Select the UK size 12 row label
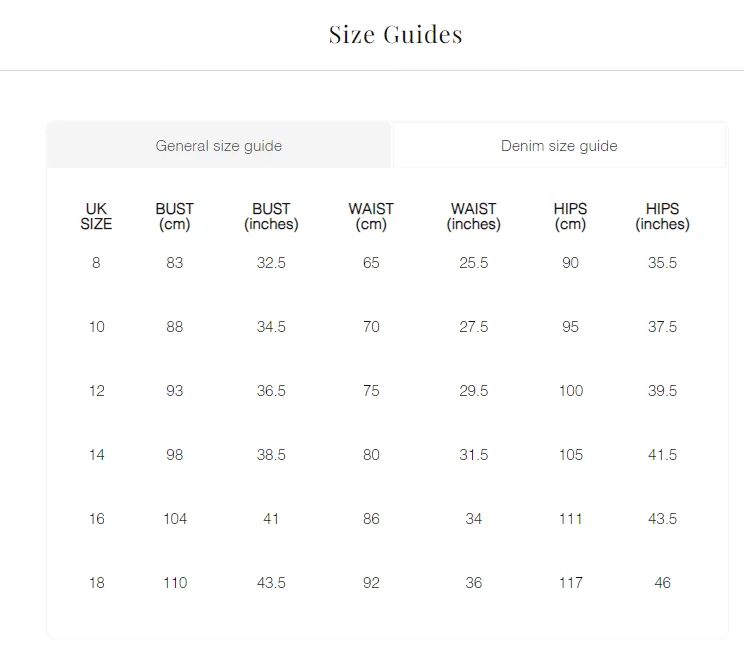The image size is (744, 652). click(97, 391)
